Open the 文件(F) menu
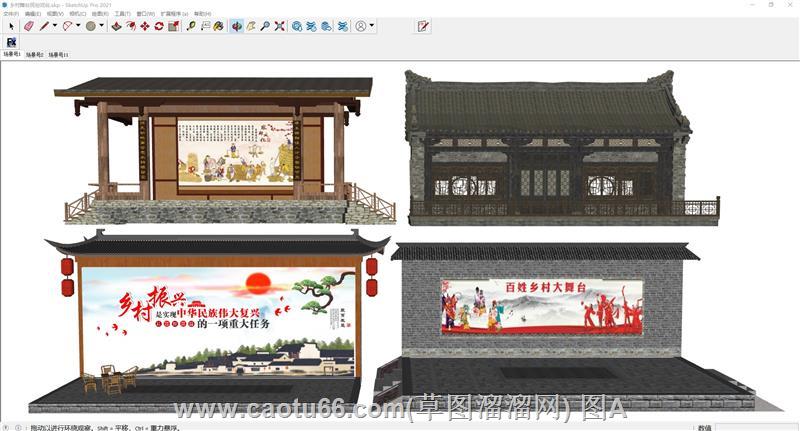This screenshot has height=431, width=800. [x=11, y=14]
